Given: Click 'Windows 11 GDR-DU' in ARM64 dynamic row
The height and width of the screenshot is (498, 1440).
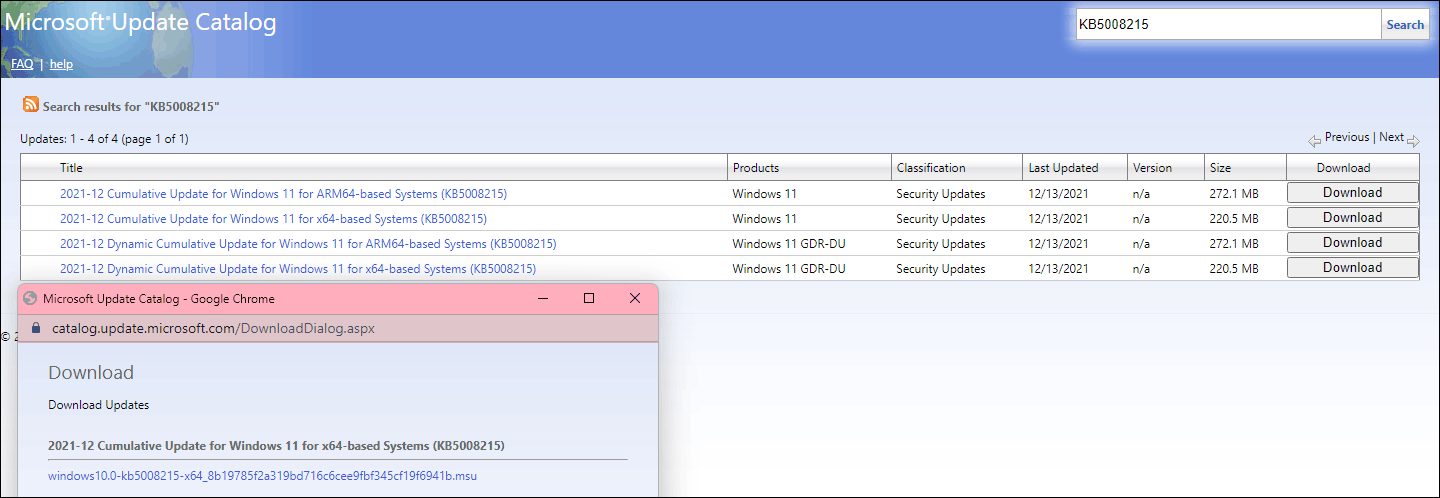Looking at the screenshot, I should [x=789, y=244].
